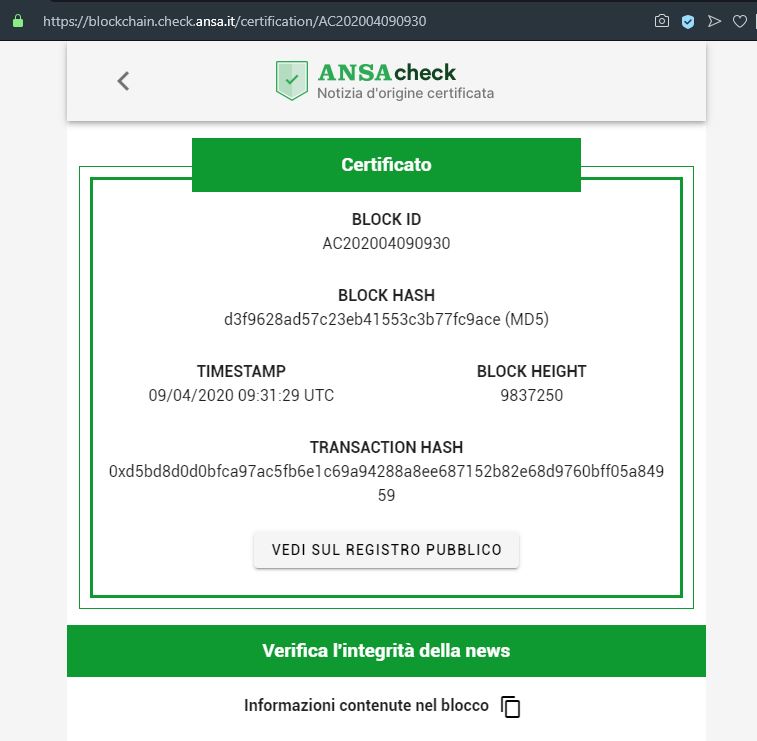Image resolution: width=757 pixels, height=741 pixels.
Task: Select the block ID AC202004090930 text
Action: [386, 243]
